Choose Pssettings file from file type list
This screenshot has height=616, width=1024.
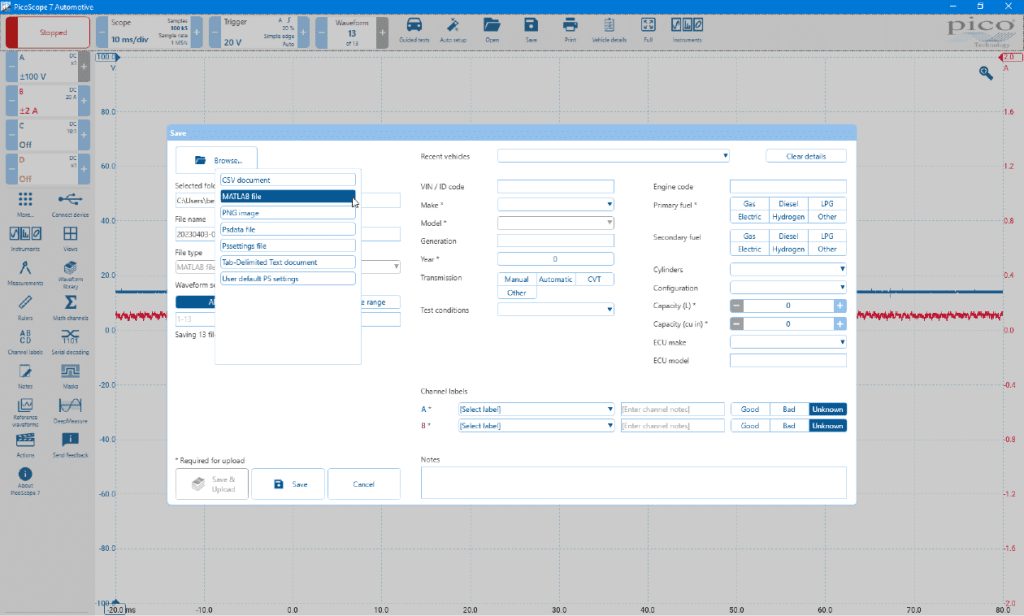click(x=287, y=246)
